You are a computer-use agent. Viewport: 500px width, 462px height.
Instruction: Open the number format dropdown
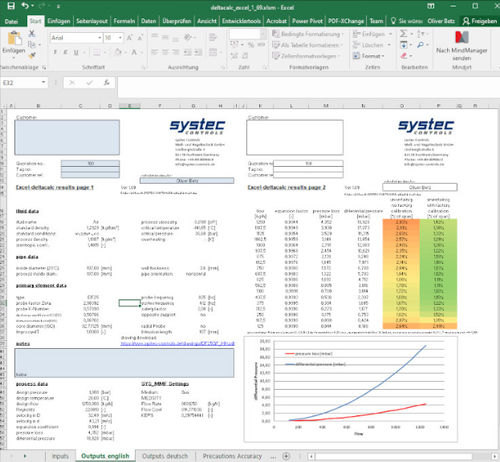[263, 34]
